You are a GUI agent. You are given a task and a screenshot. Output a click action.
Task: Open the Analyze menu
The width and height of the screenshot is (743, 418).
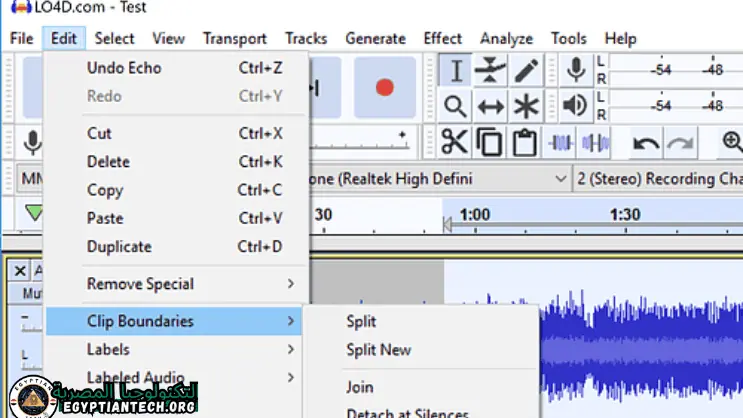coord(506,38)
